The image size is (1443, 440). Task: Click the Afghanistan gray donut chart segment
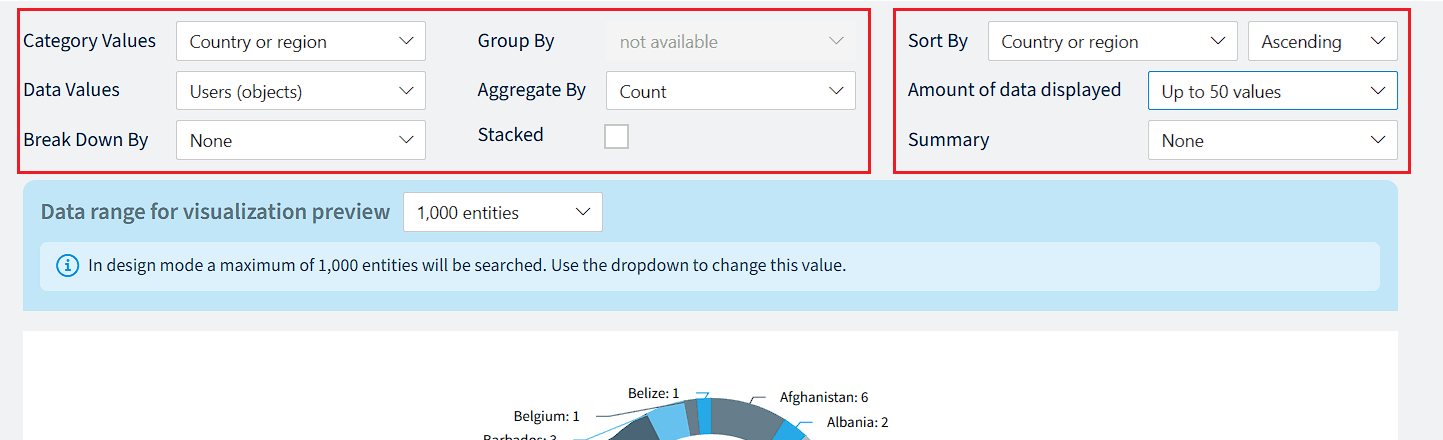[x=745, y=419]
